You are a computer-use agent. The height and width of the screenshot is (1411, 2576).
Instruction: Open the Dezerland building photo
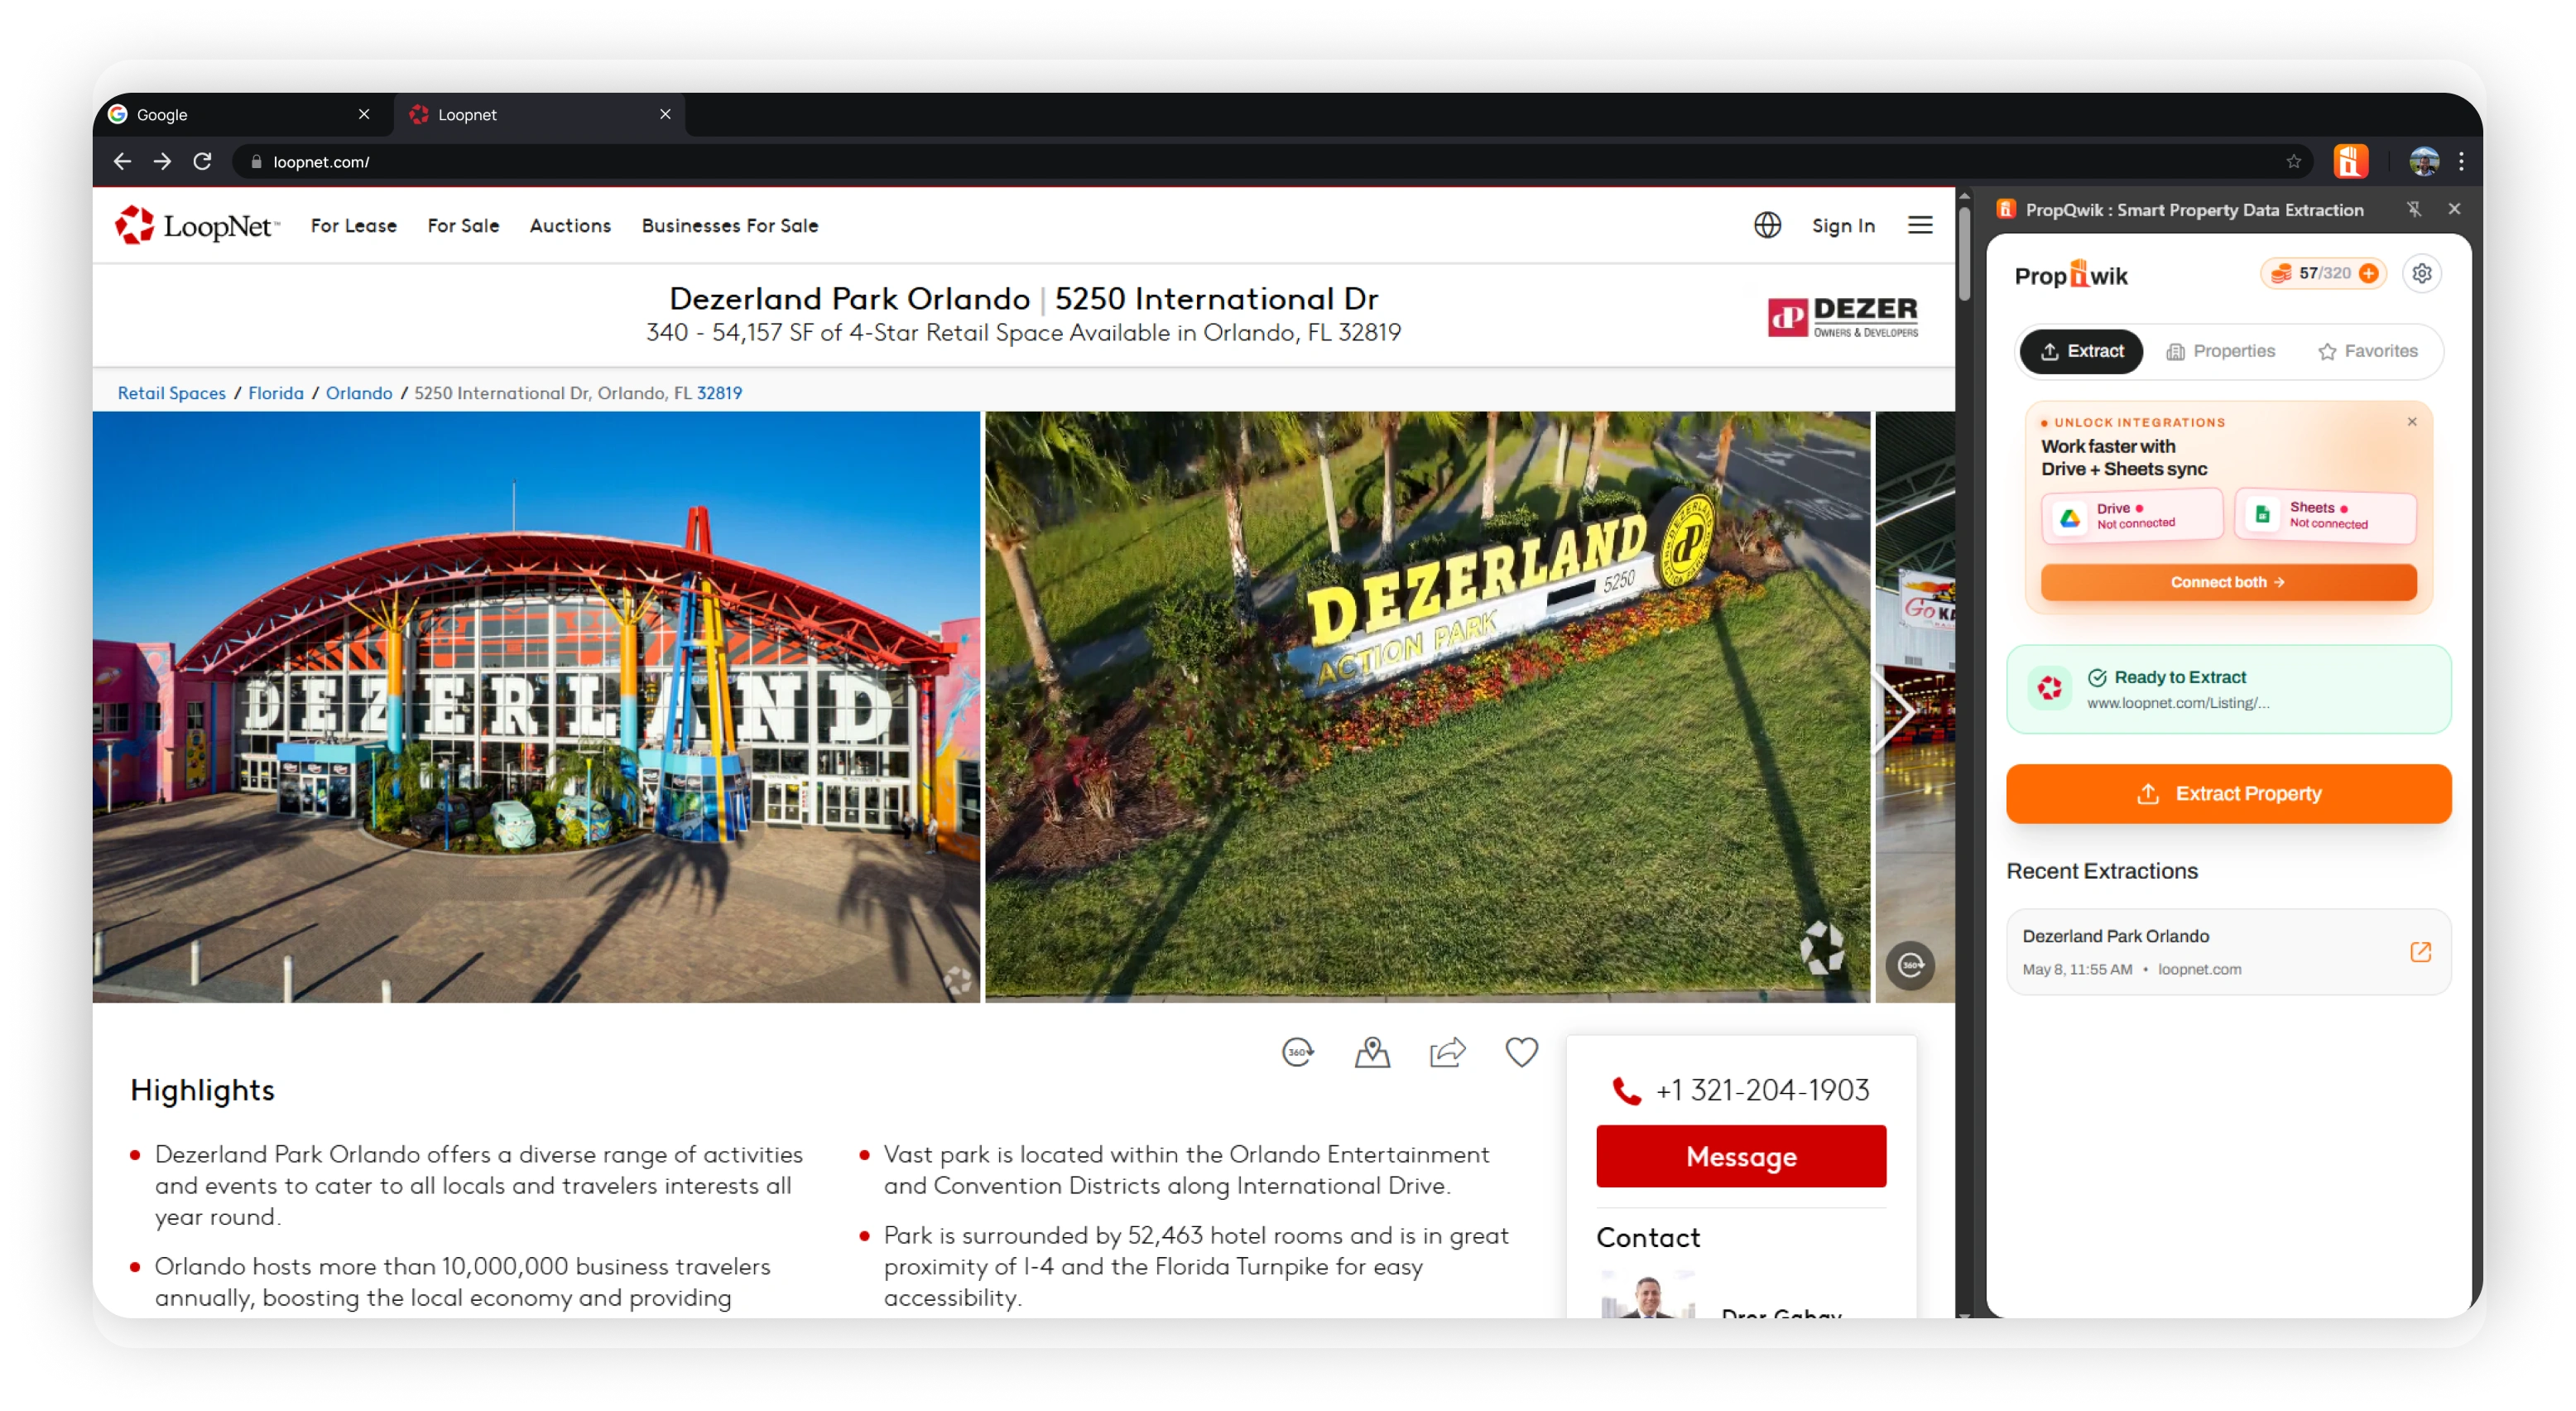point(536,707)
